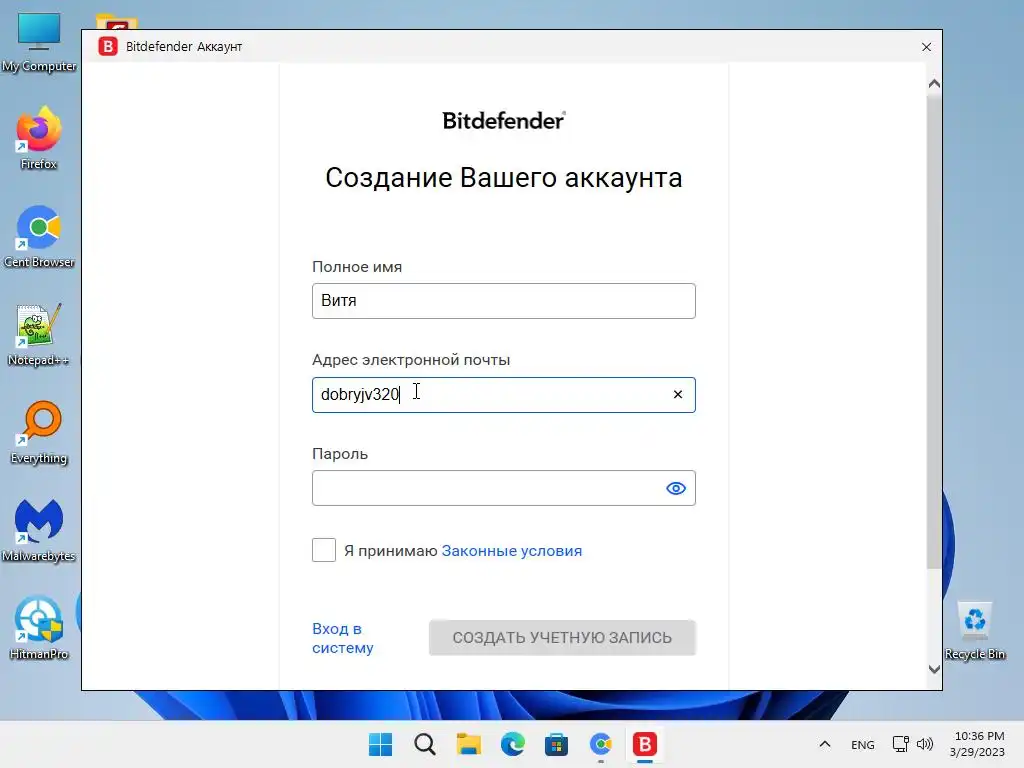The height and width of the screenshot is (768, 1024).
Task: Select the Firefox desktop shortcut
Action: pos(39,138)
